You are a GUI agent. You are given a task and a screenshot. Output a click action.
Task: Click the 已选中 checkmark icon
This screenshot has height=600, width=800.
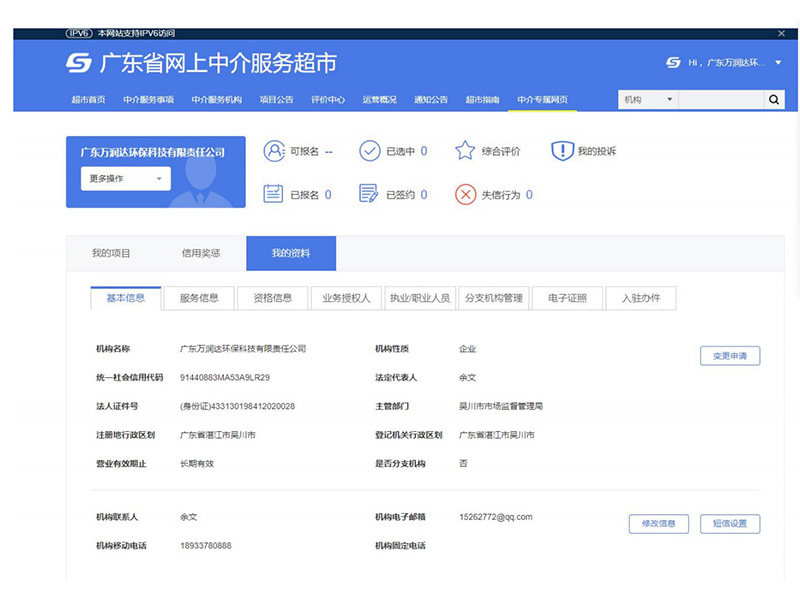click(x=370, y=151)
